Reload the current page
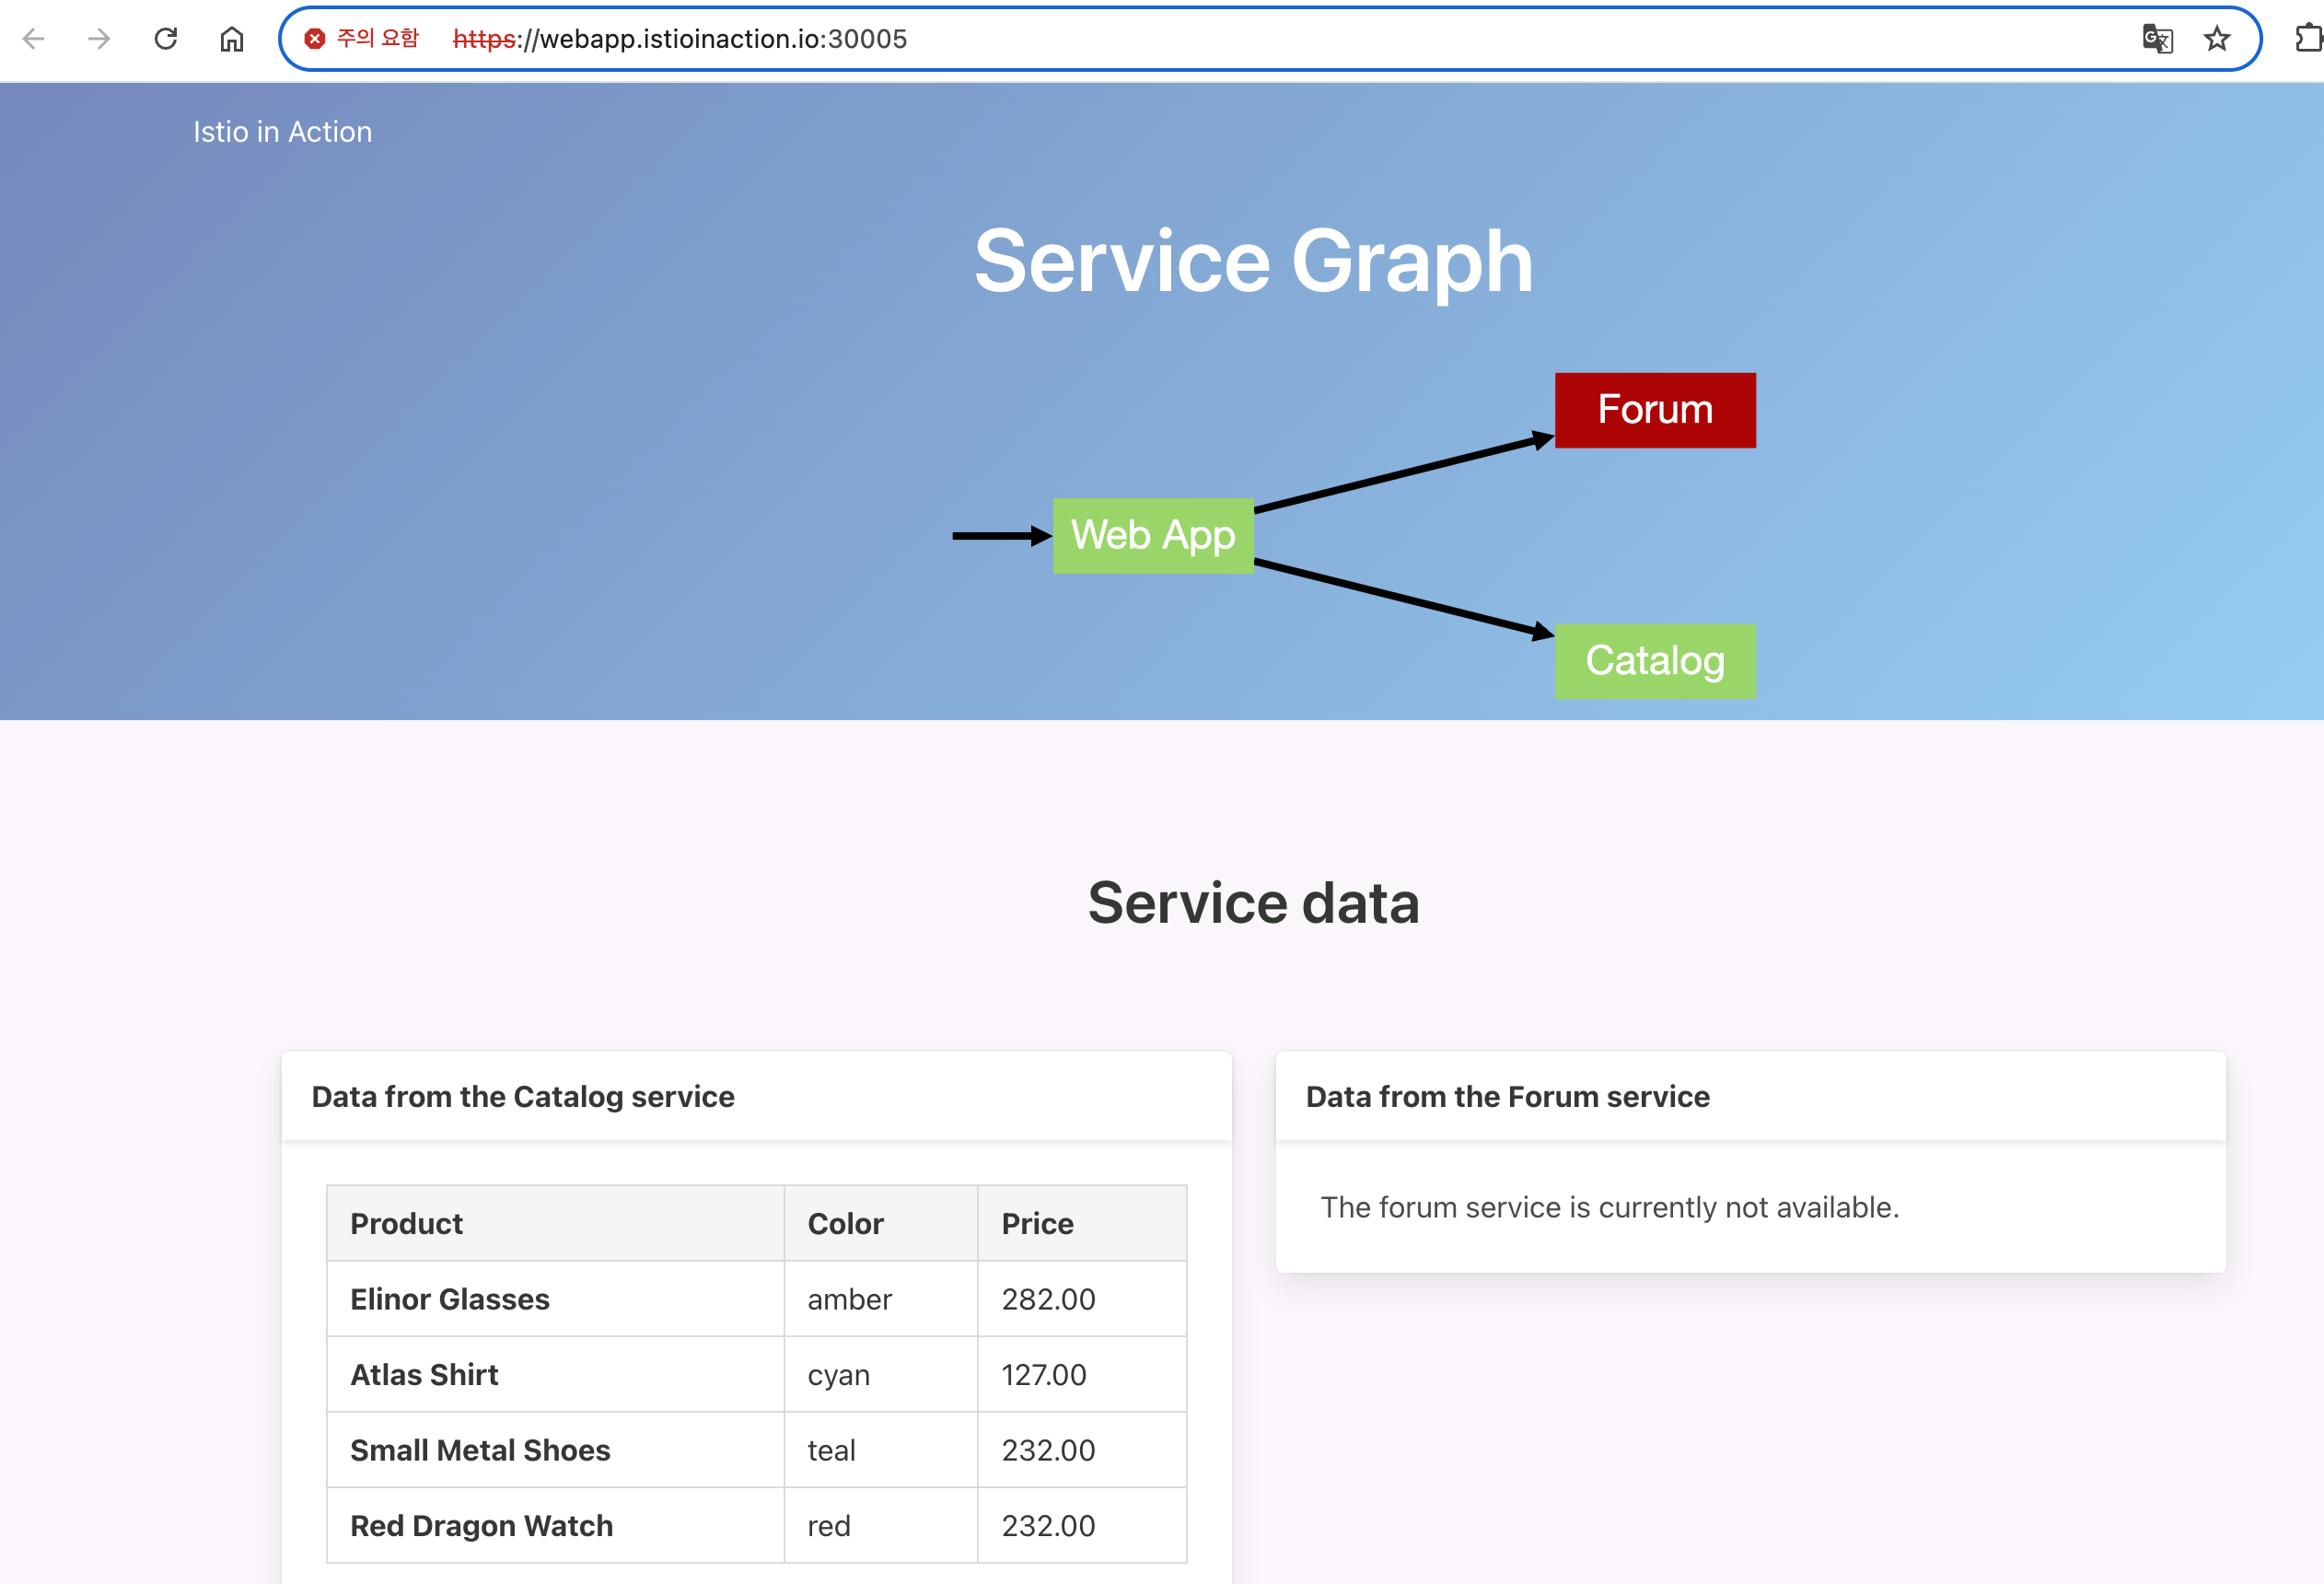 point(166,39)
